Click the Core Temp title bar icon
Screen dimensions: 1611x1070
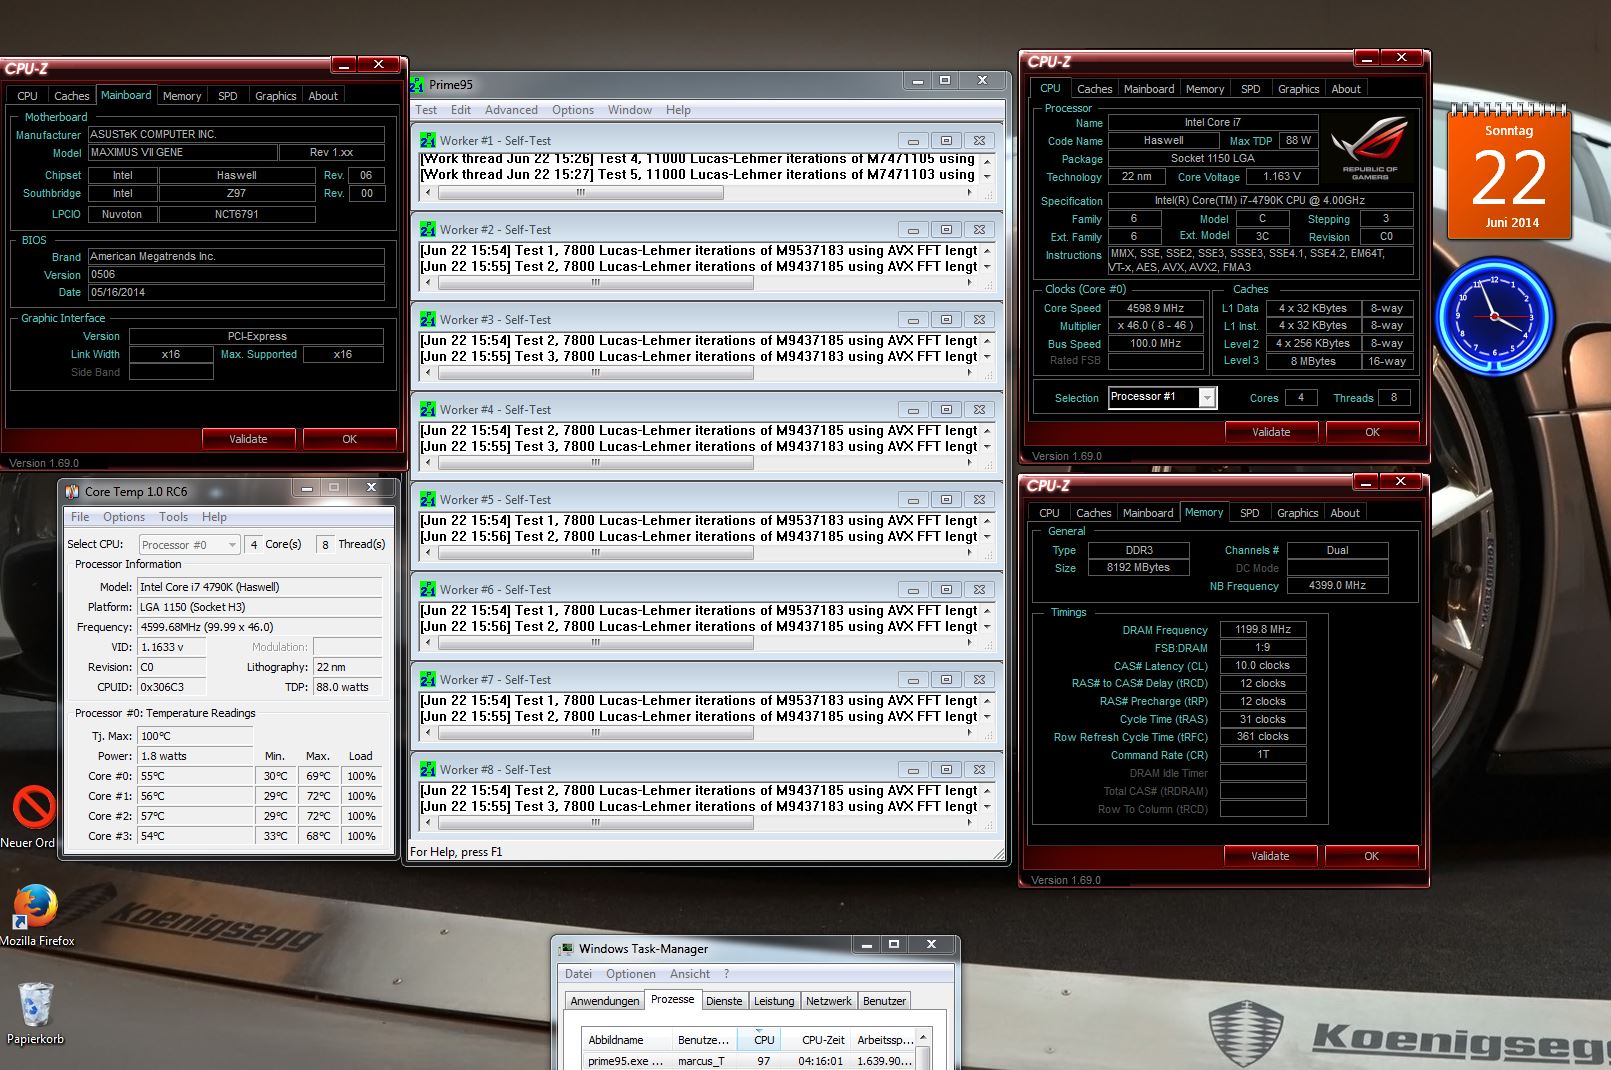click(72, 491)
